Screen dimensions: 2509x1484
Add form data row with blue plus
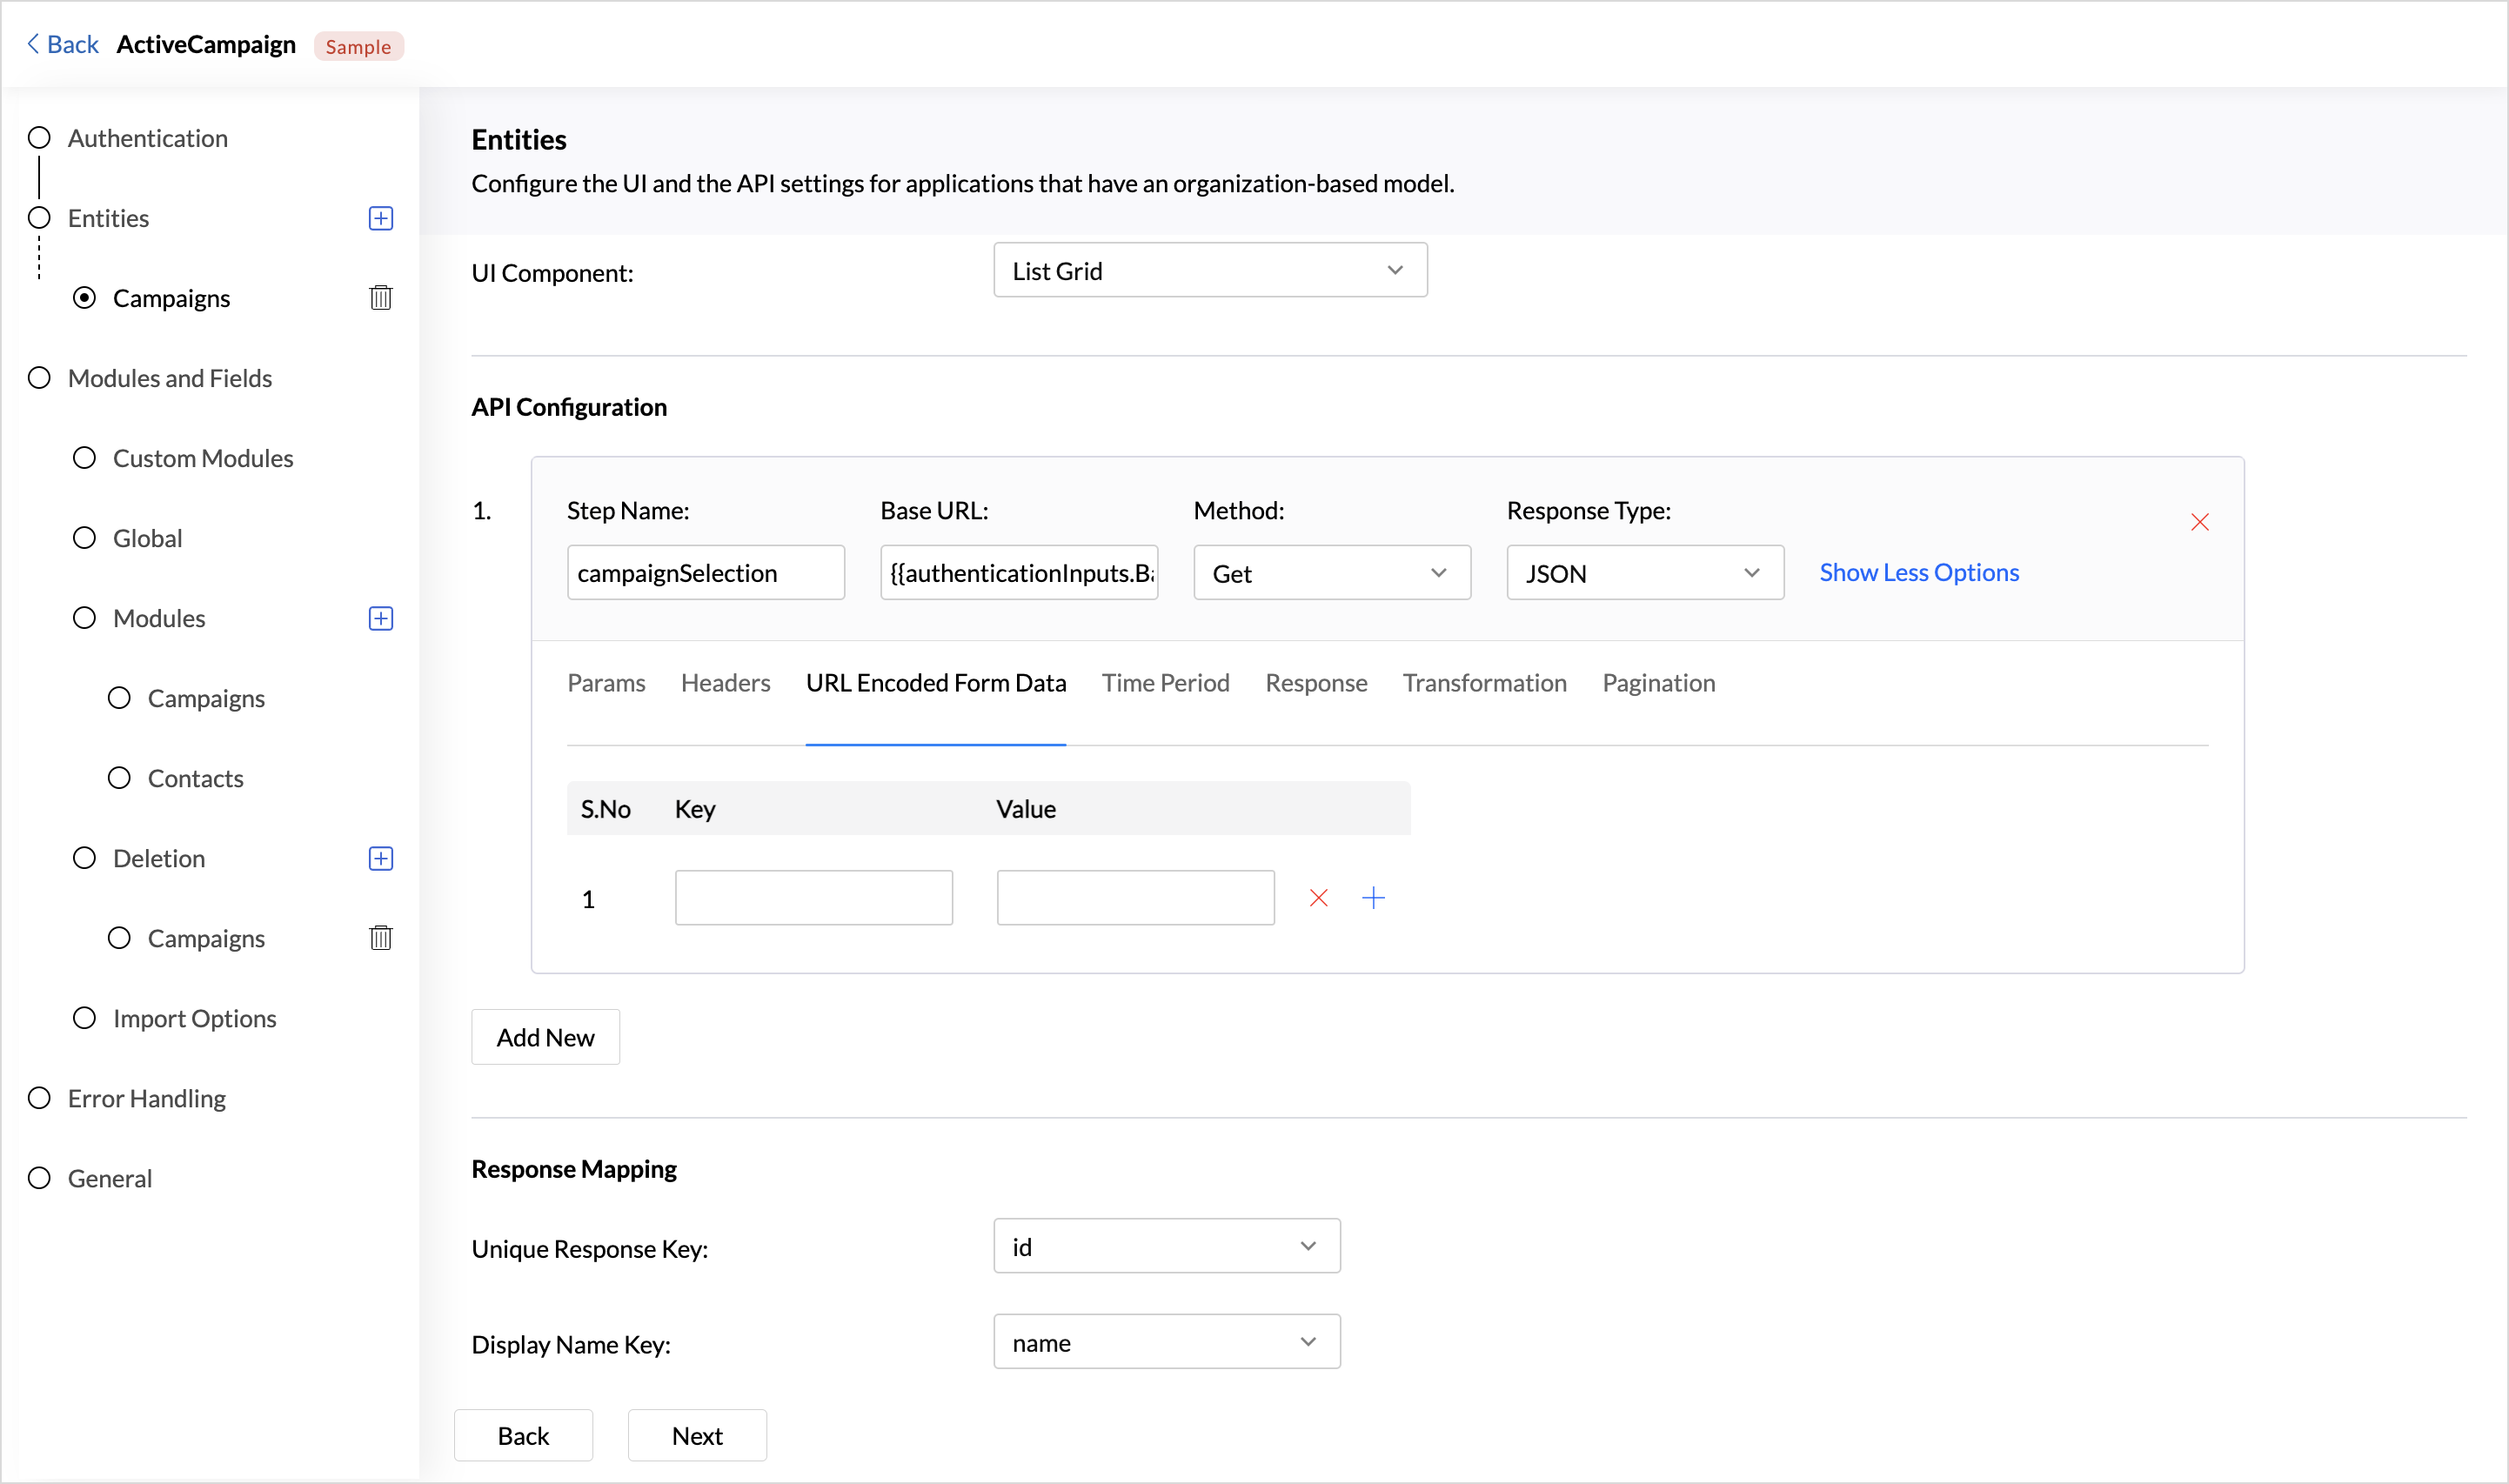(1373, 898)
